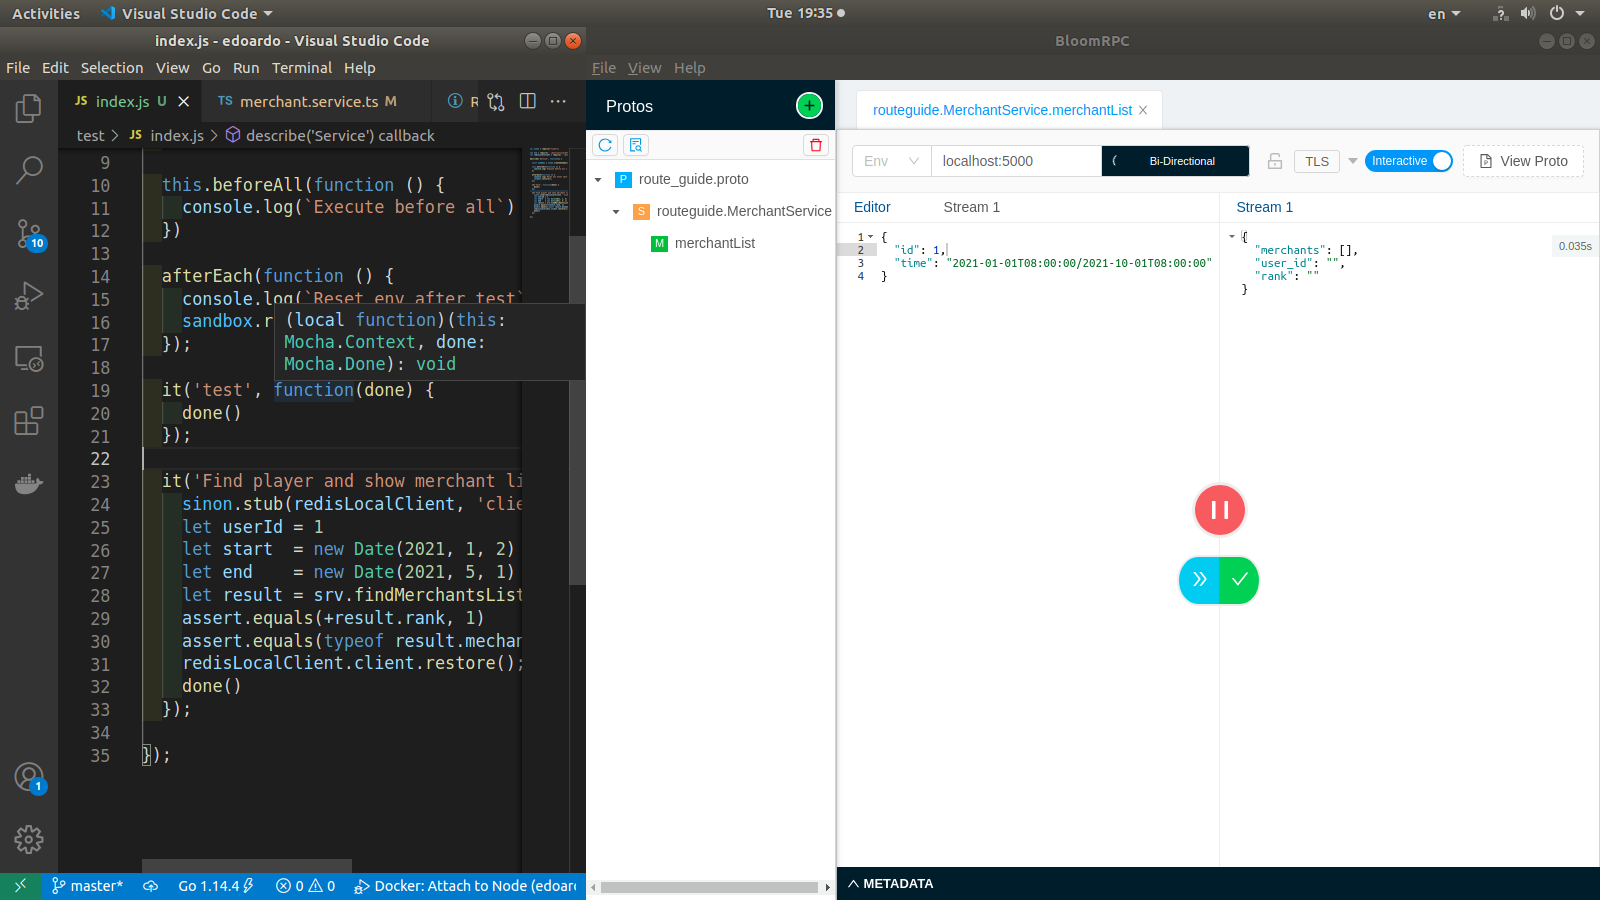Click the Synchronize Changes cloud icon
The height and width of the screenshot is (900, 1600).
(x=151, y=886)
